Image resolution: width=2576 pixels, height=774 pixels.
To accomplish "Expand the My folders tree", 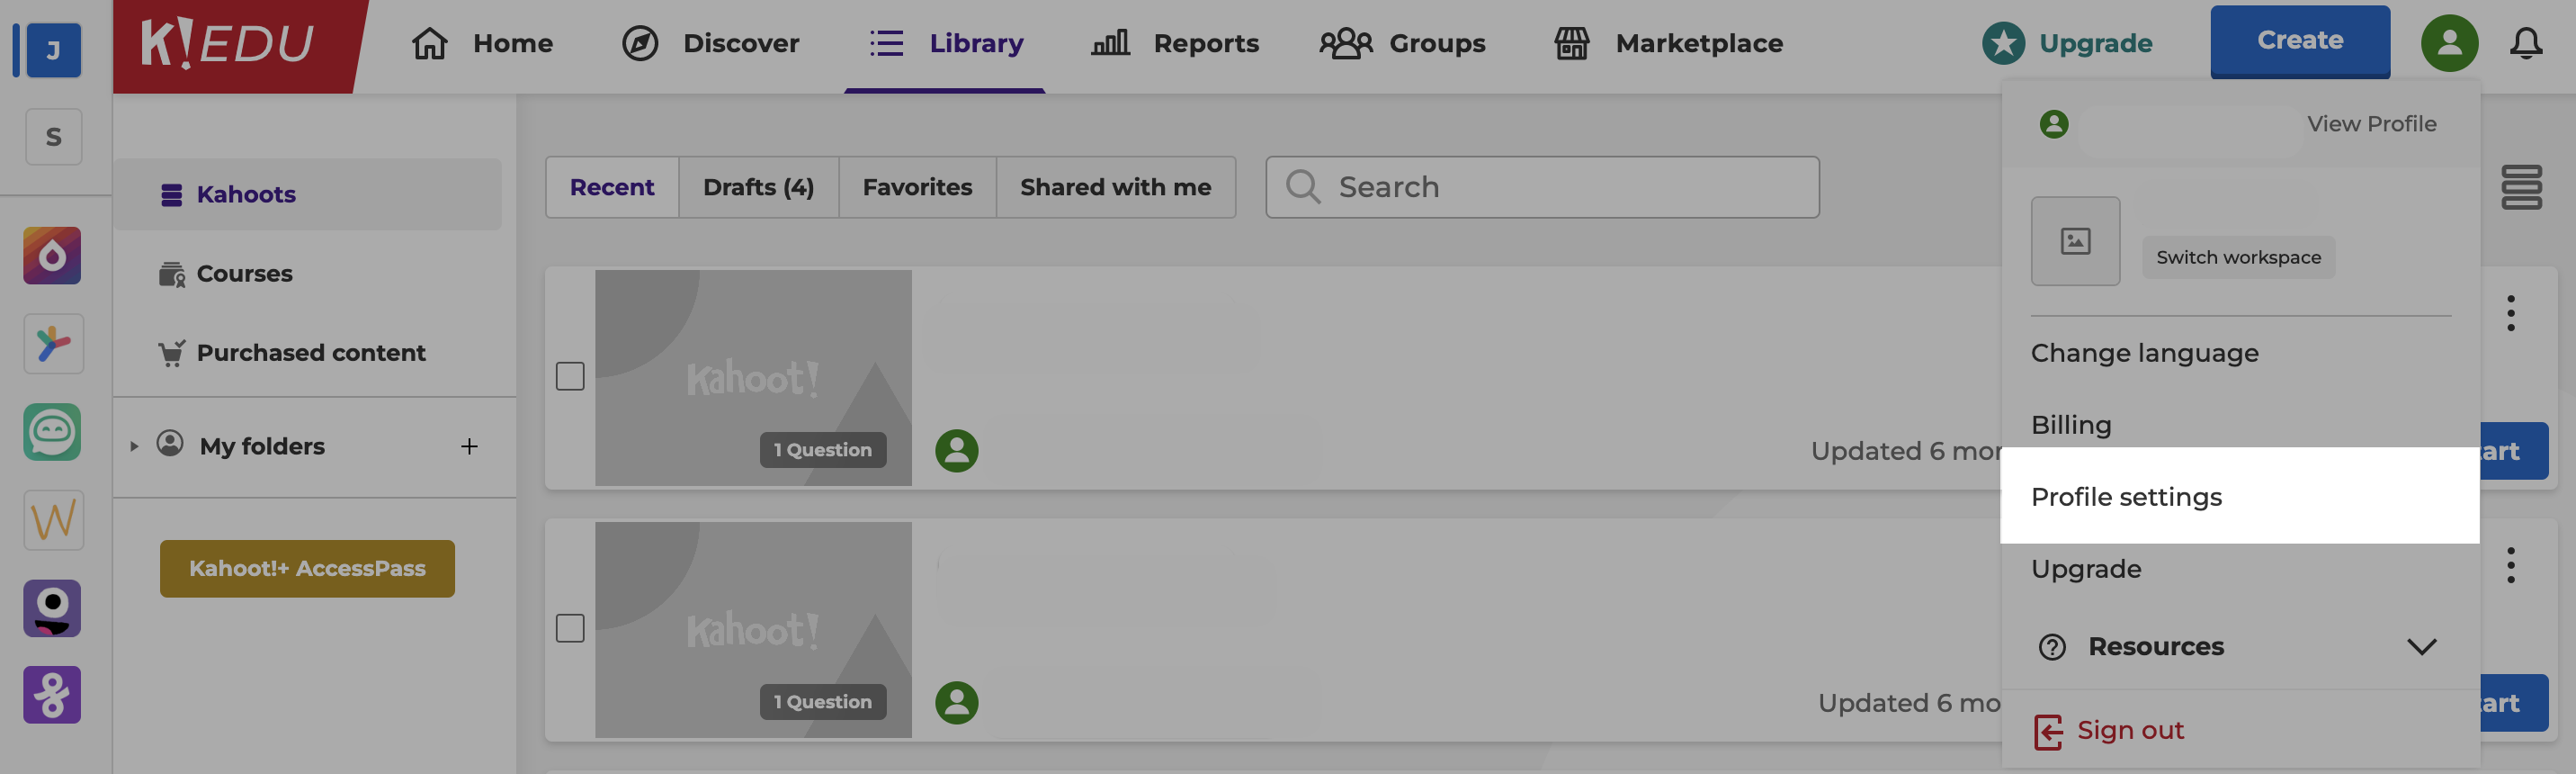I will 133,446.
